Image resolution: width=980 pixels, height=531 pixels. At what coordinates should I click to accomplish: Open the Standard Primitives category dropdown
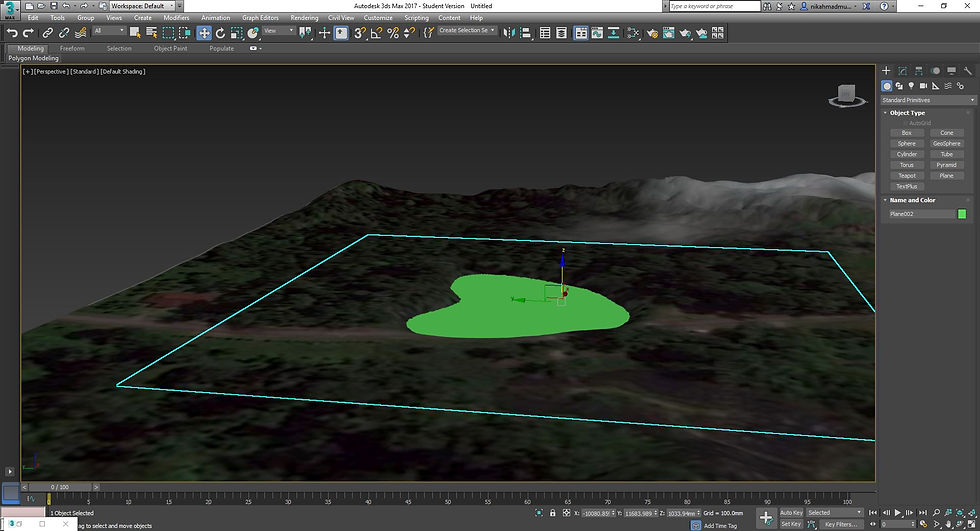pyautogui.click(x=928, y=100)
